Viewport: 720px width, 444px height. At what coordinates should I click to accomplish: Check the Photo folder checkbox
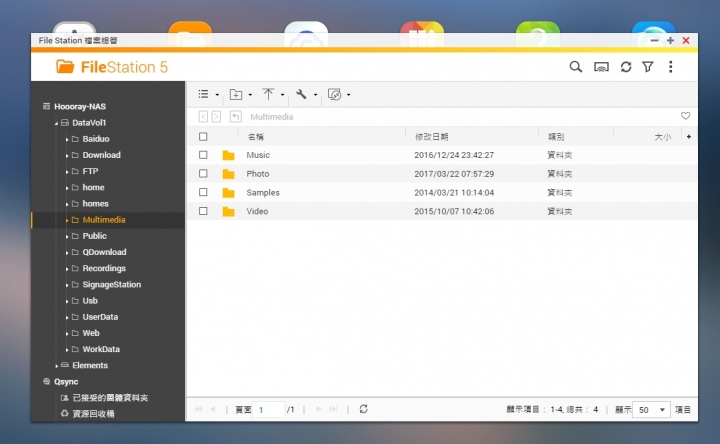point(203,174)
